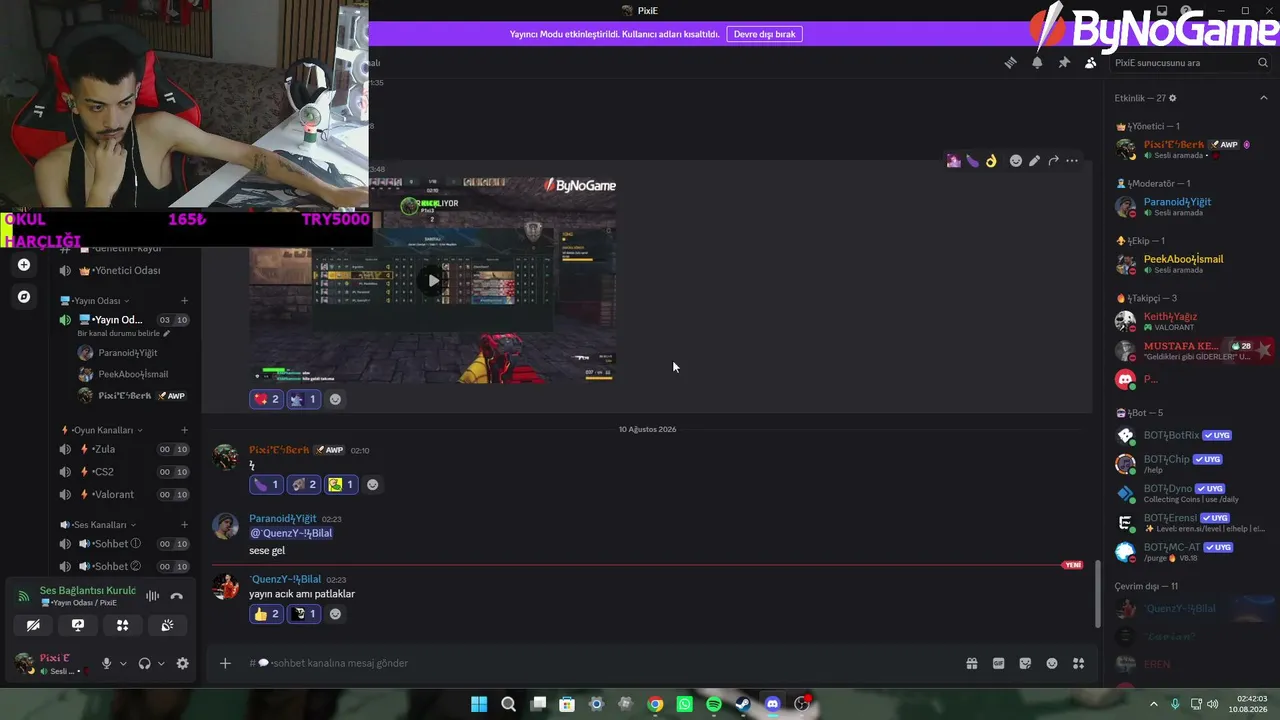Forward the message with arrow icon

[x=1053, y=160]
